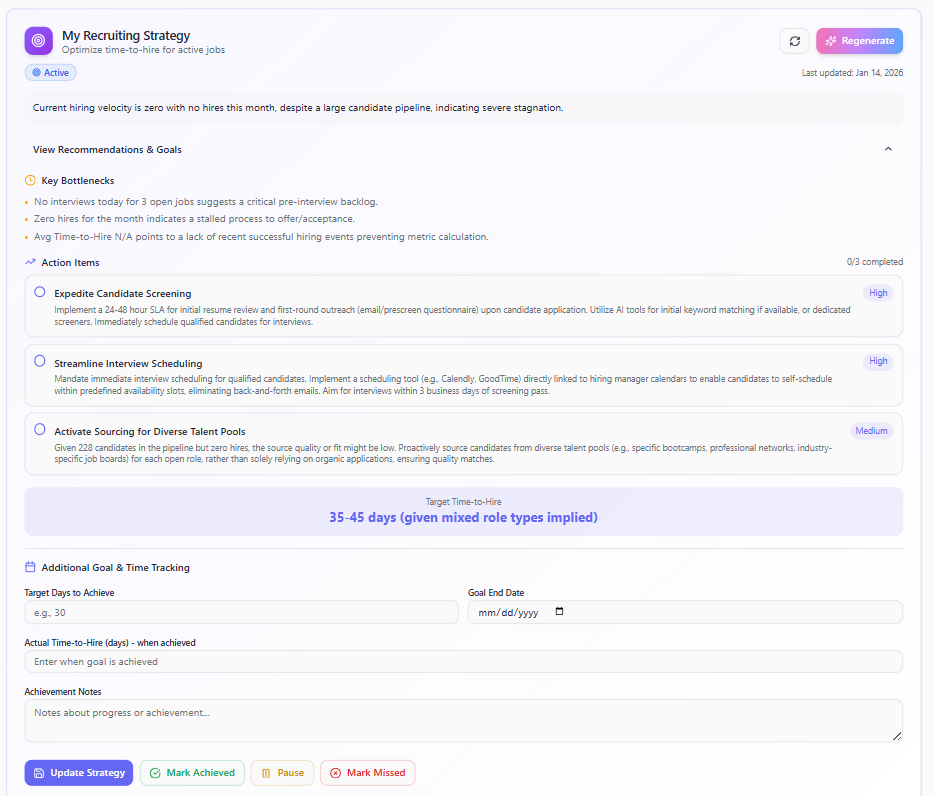The width and height of the screenshot is (934, 796).
Task: Click the Mark Achieved button
Action: point(192,773)
